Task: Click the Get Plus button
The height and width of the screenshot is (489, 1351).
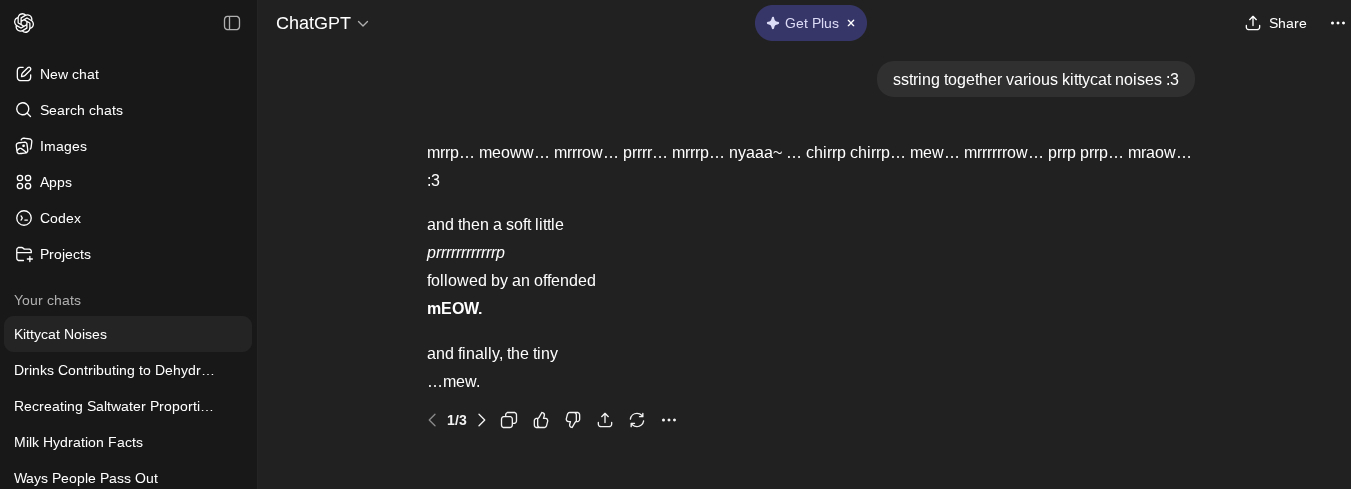Action: [802, 23]
